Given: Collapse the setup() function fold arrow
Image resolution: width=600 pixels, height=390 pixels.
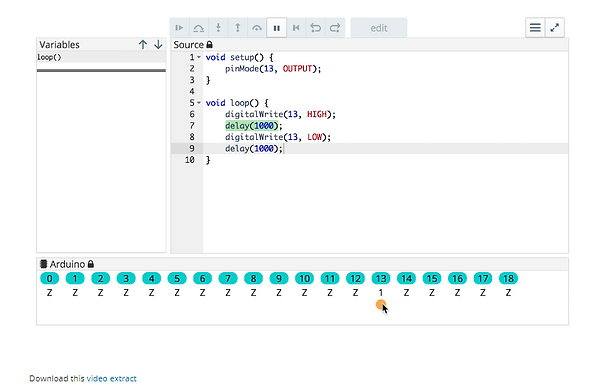Looking at the screenshot, I should point(199,57).
